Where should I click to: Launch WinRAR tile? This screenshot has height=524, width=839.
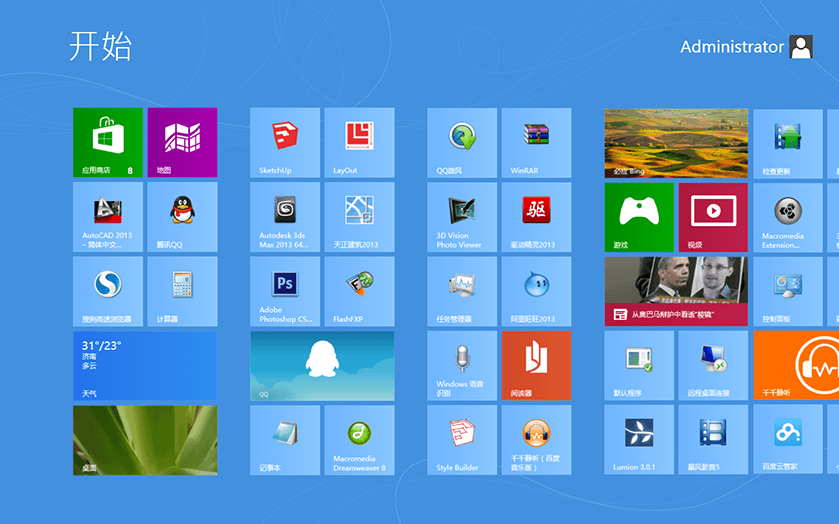point(537,142)
